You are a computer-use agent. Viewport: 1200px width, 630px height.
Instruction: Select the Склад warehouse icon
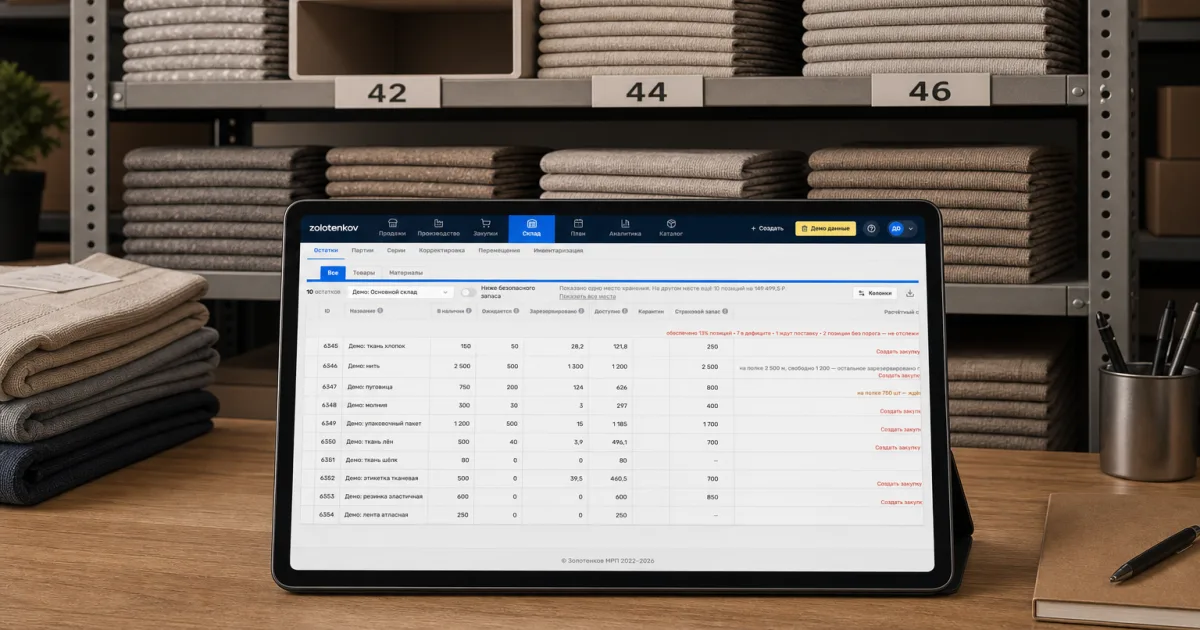532,223
